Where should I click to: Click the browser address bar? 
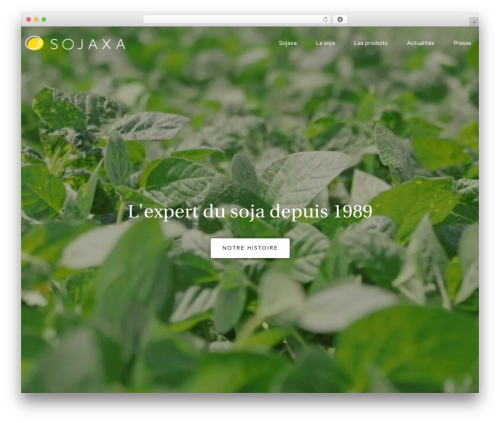pyautogui.click(x=237, y=20)
